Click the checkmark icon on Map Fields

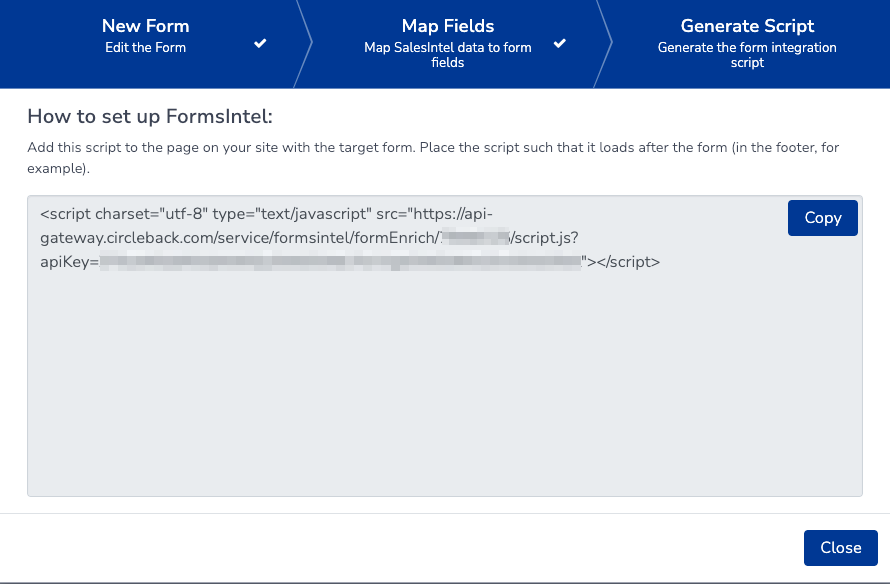click(x=560, y=43)
